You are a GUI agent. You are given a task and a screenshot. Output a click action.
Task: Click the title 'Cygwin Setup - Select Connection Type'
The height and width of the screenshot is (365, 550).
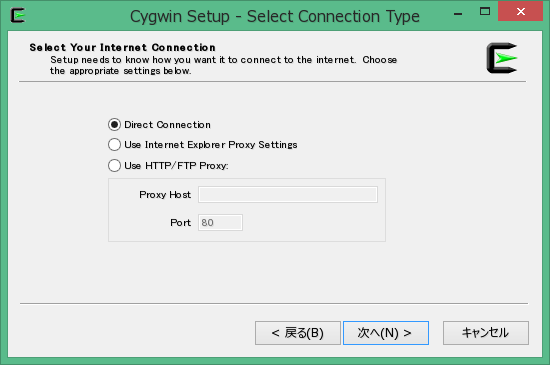pos(275,16)
